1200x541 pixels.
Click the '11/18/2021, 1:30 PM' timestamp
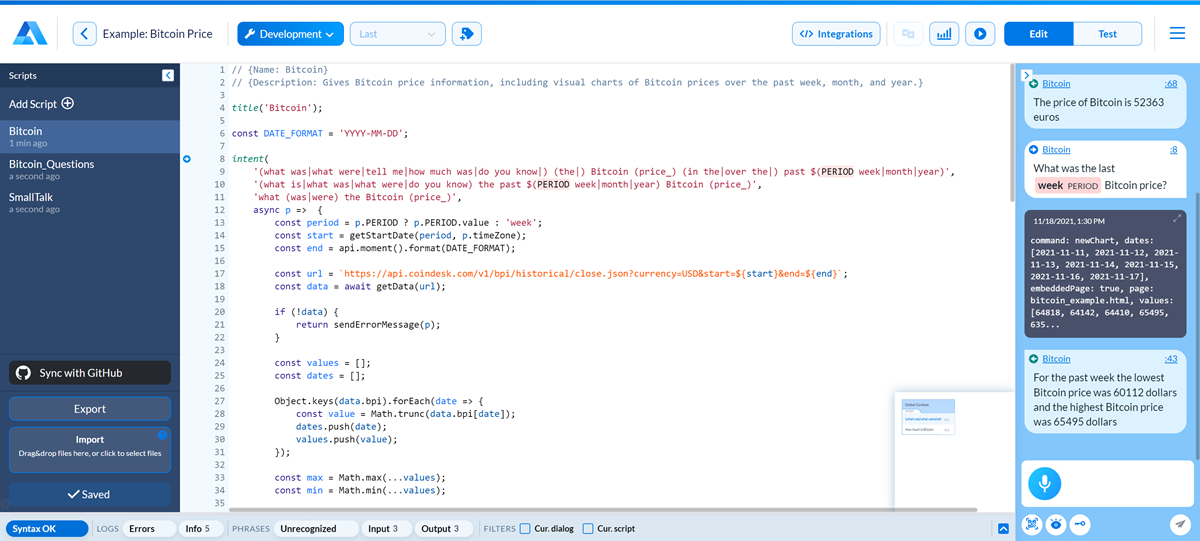(x=1068, y=220)
